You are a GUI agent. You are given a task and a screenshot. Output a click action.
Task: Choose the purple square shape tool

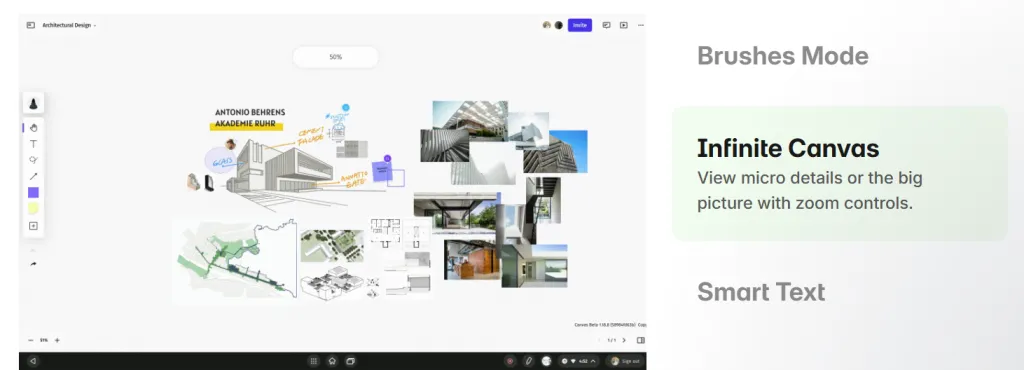click(x=33, y=193)
